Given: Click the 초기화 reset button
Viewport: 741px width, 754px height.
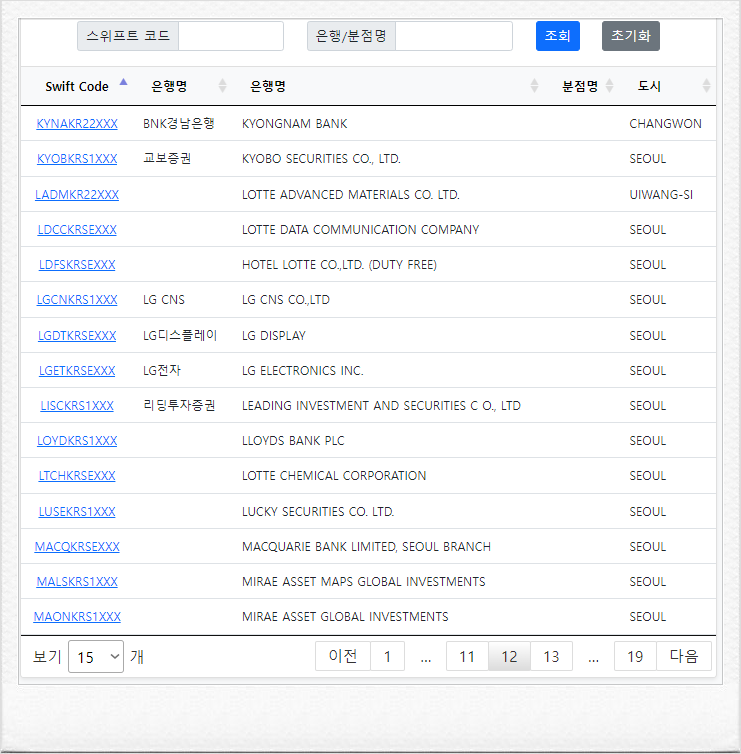Looking at the screenshot, I should [x=630, y=36].
